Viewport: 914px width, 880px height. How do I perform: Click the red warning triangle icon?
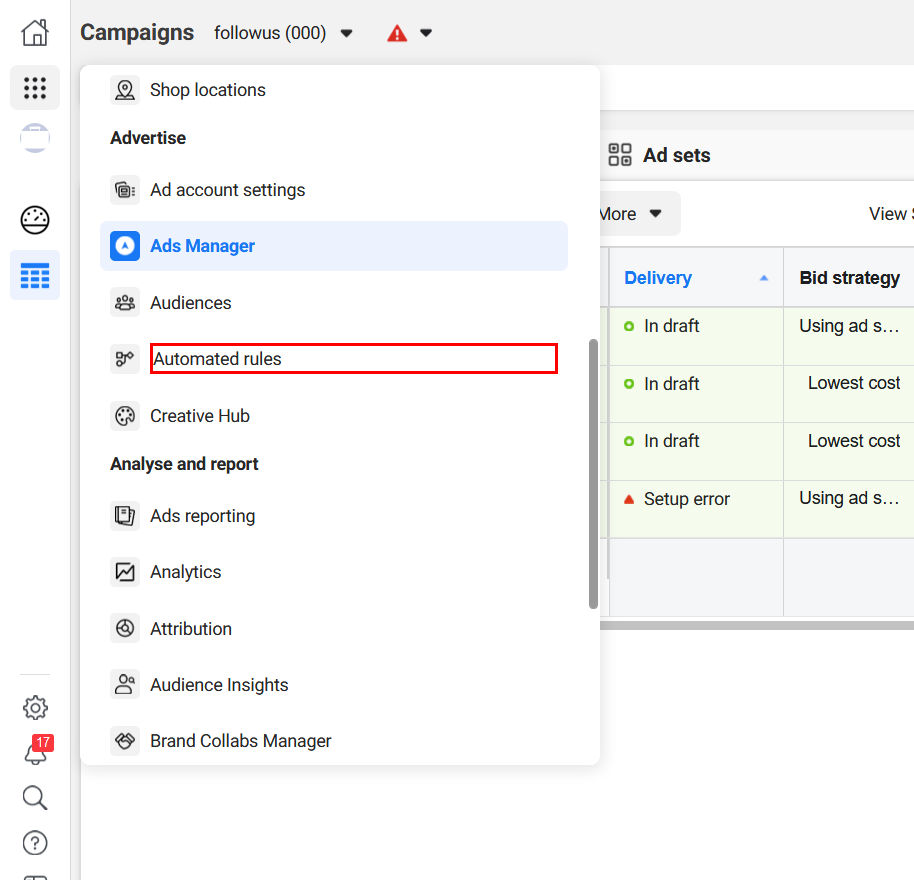[x=397, y=33]
